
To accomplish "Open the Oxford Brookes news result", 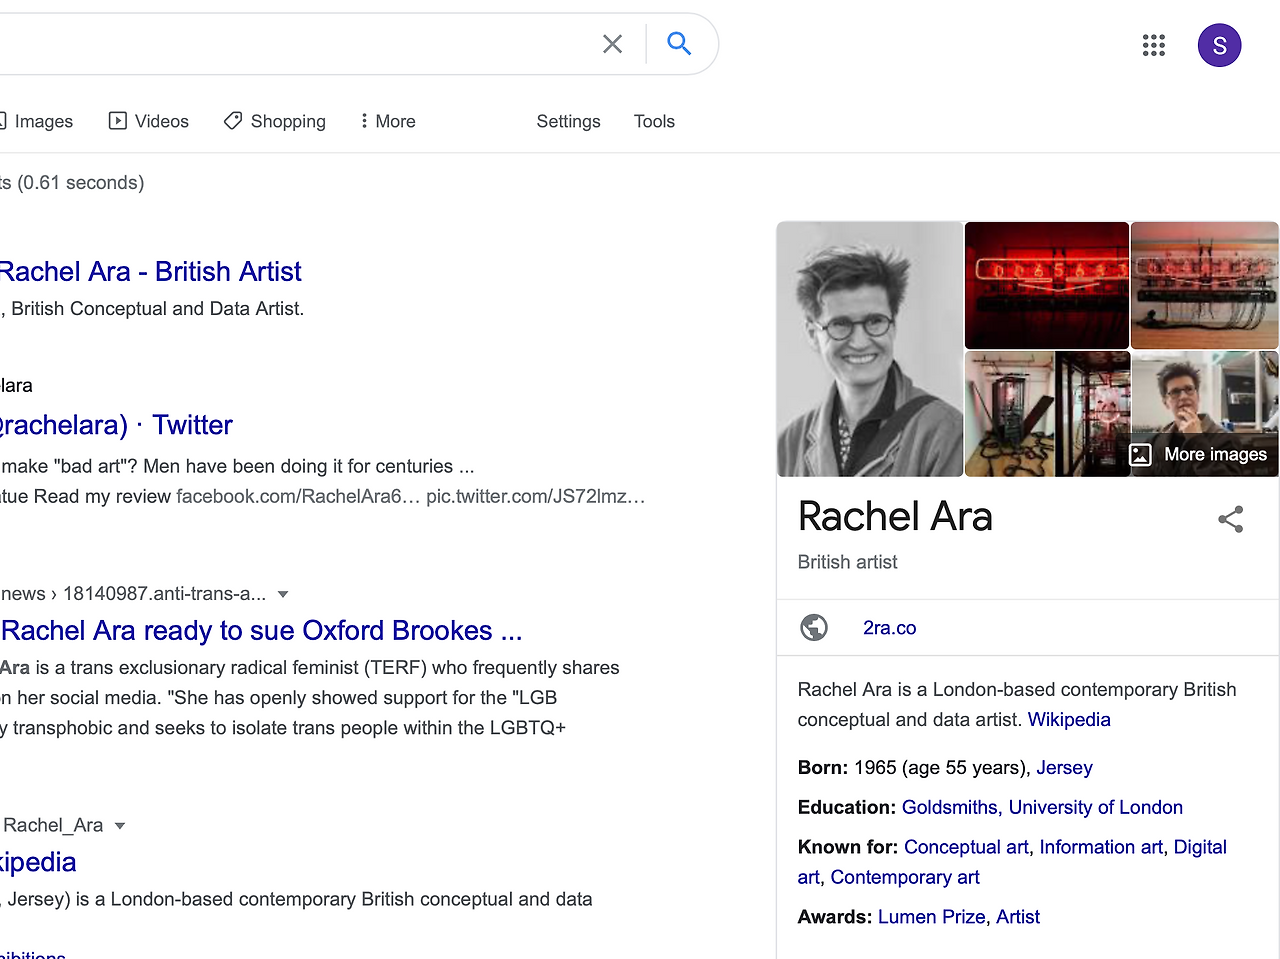I will tap(261, 630).
